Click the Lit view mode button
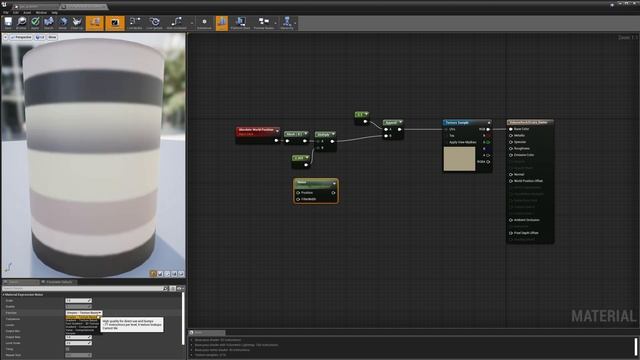 point(40,37)
